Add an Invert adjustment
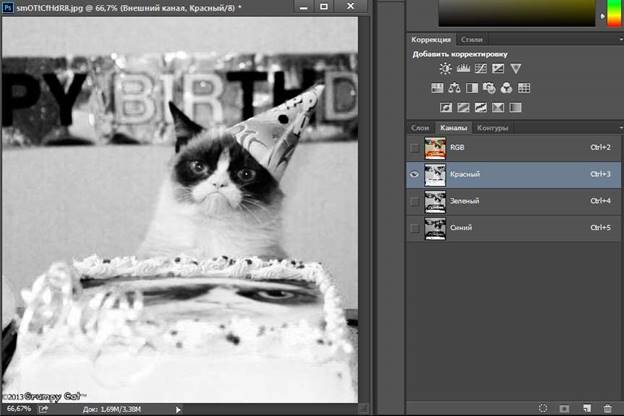The height and width of the screenshot is (416, 624). [x=446, y=107]
